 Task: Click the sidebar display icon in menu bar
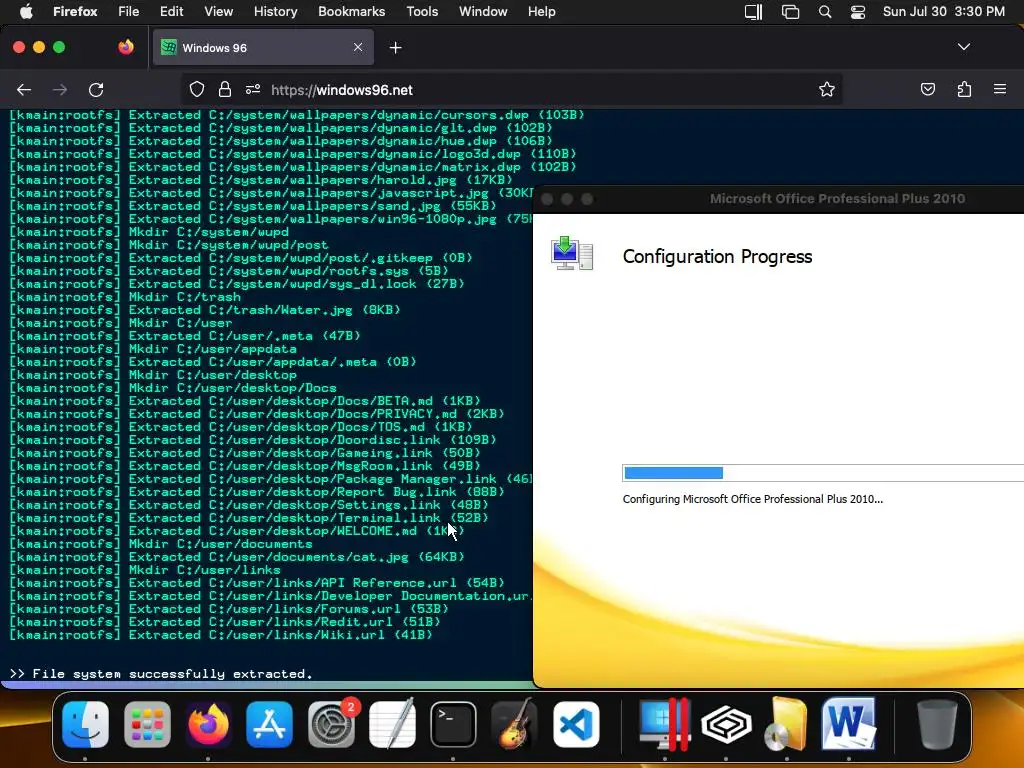[753, 12]
